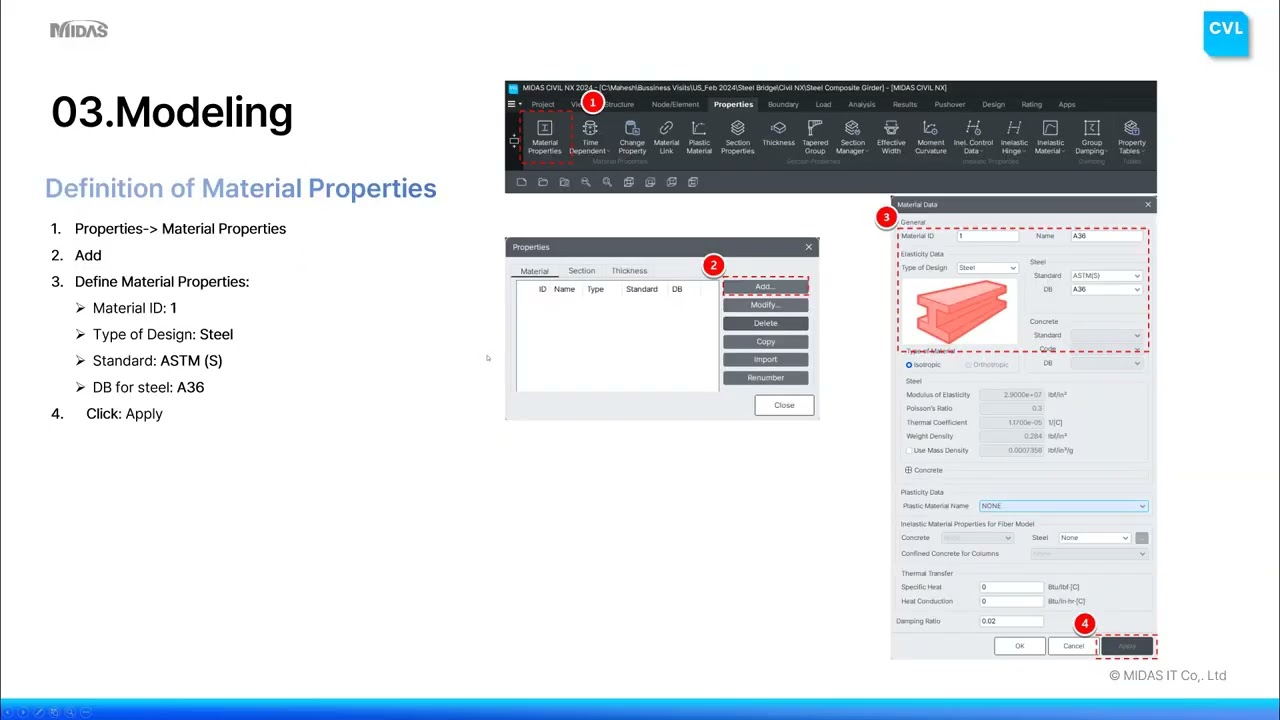Image resolution: width=1280 pixels, height=720 pixels.
Task: Open the Type of Design dropdown
Action: pyautogui.click(x=987, y=268)
